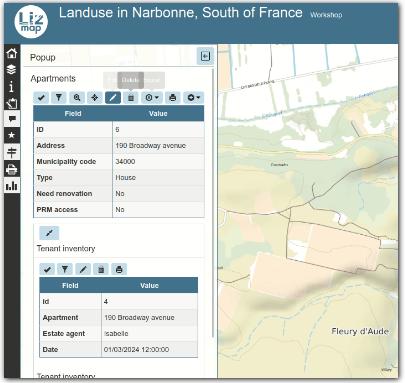Click the project title 'Landuse in Narbonne'

coord(181,13)
